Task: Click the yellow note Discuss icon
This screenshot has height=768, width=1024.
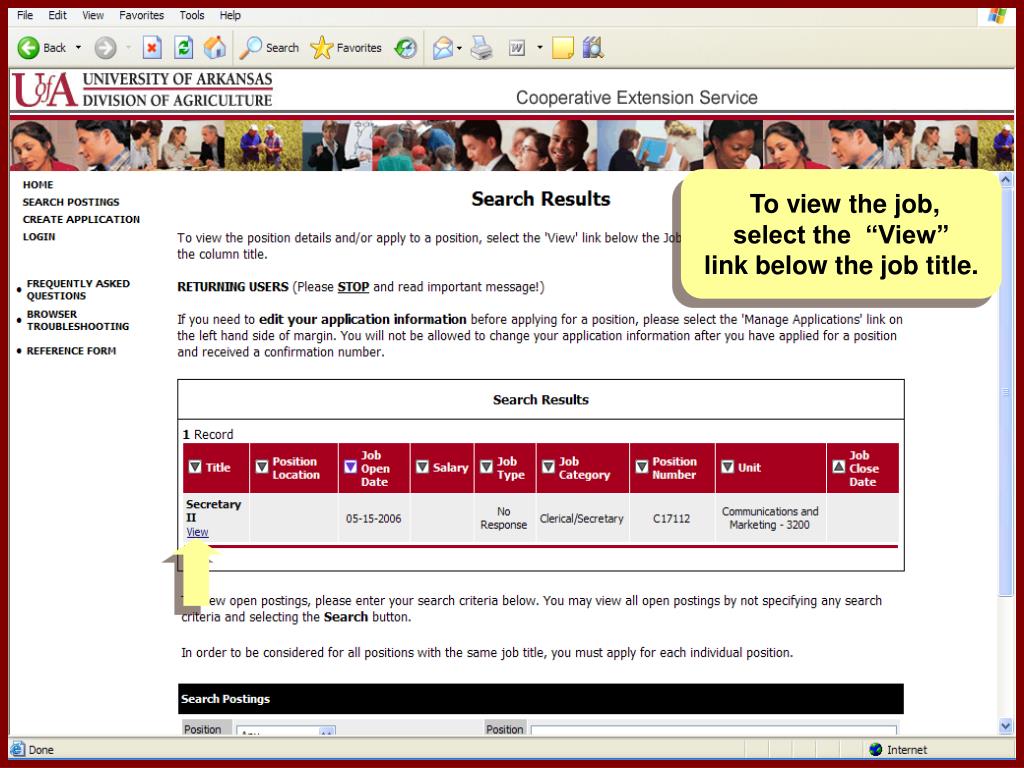Action: [x=562, y=48]
